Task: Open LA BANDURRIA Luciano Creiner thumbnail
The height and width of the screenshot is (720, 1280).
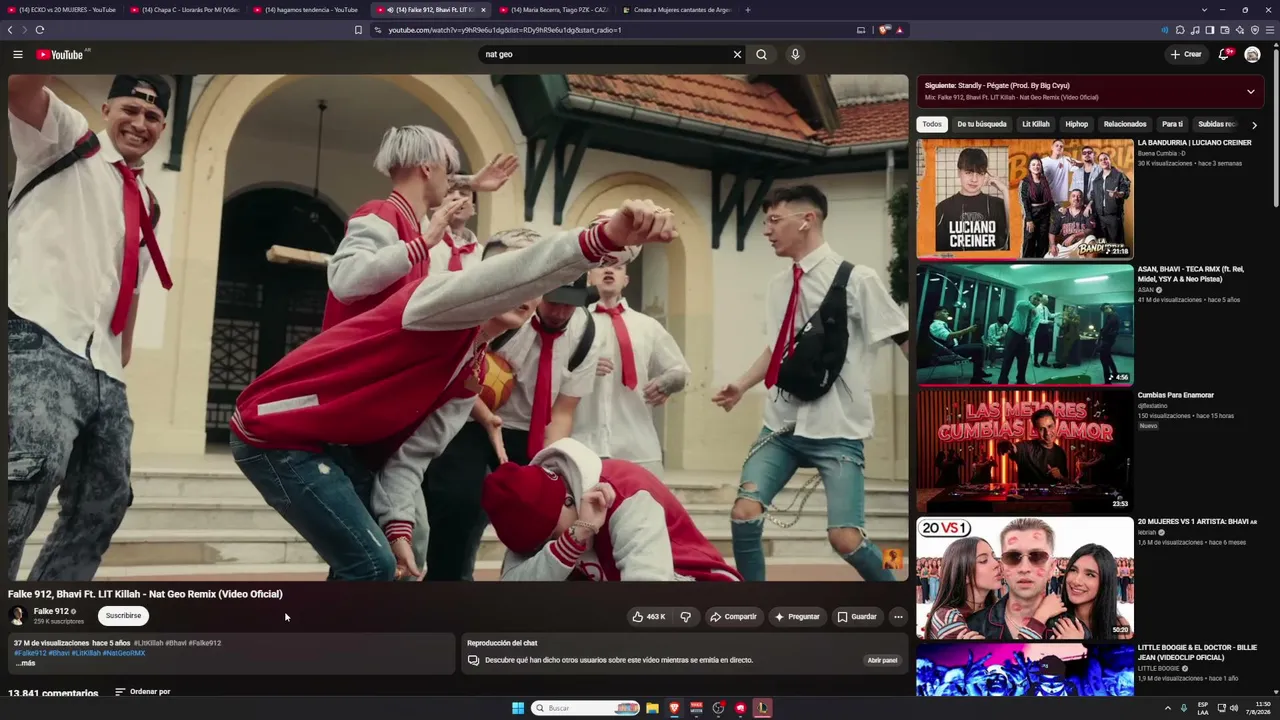Action: coord(1025,199)
